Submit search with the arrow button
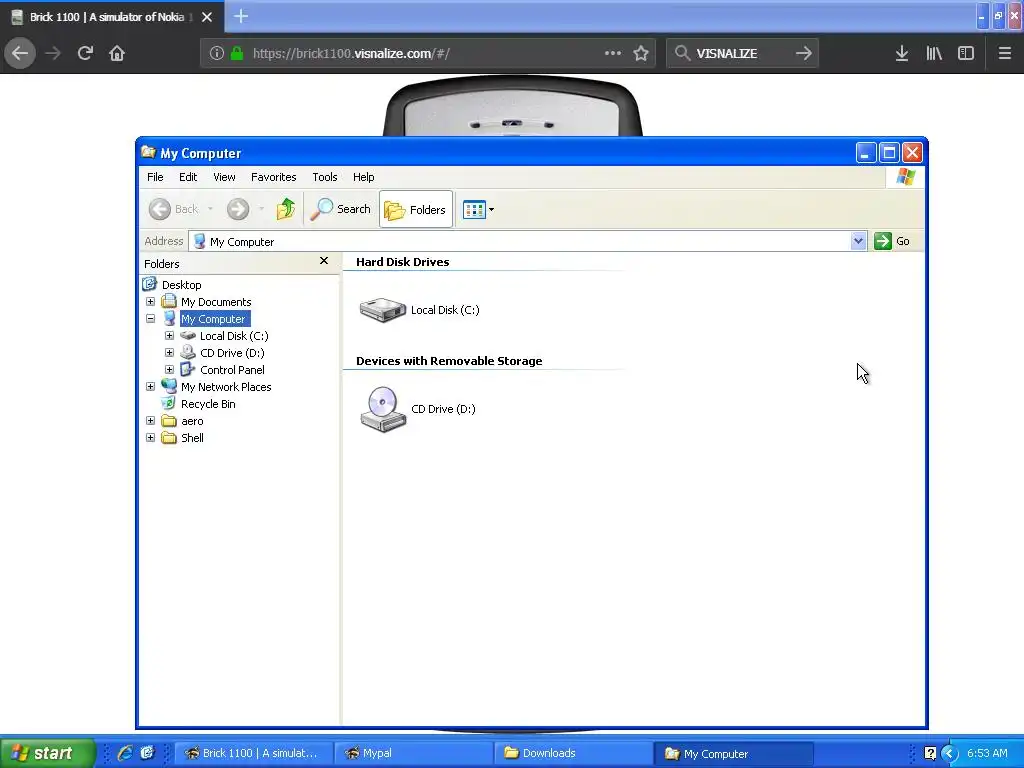The height and width of the screenshot is (768, 1024). [x=804, y=53]
